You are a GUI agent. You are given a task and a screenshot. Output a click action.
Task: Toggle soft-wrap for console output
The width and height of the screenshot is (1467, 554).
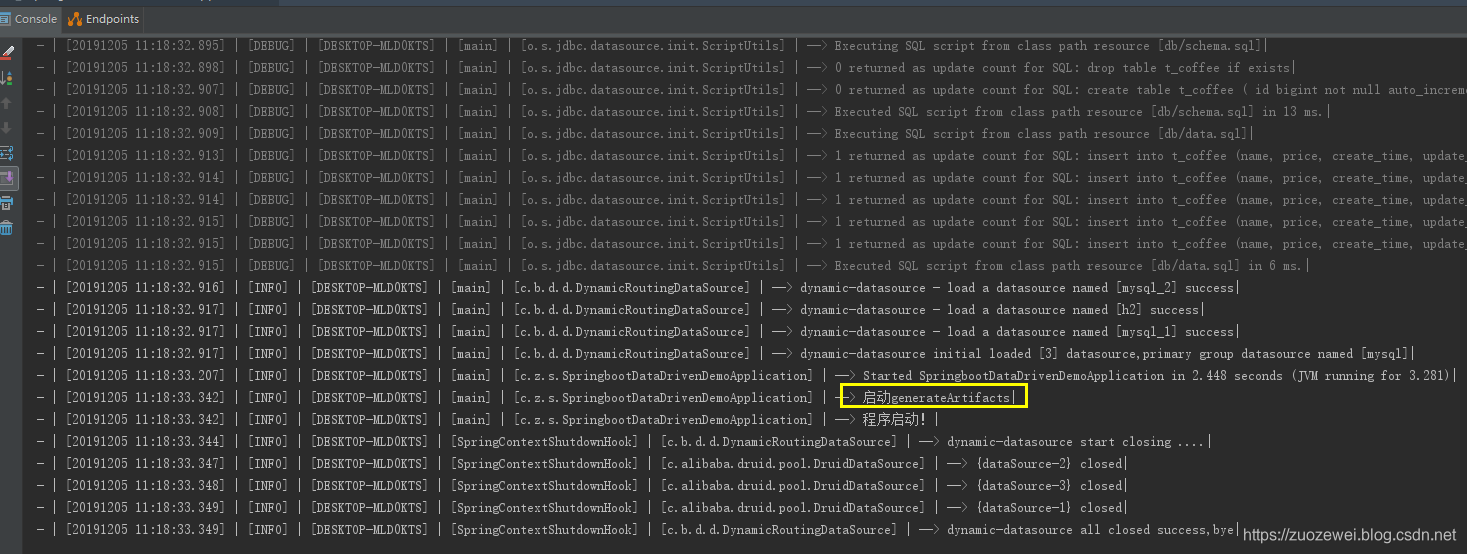[x=7, y=152]
